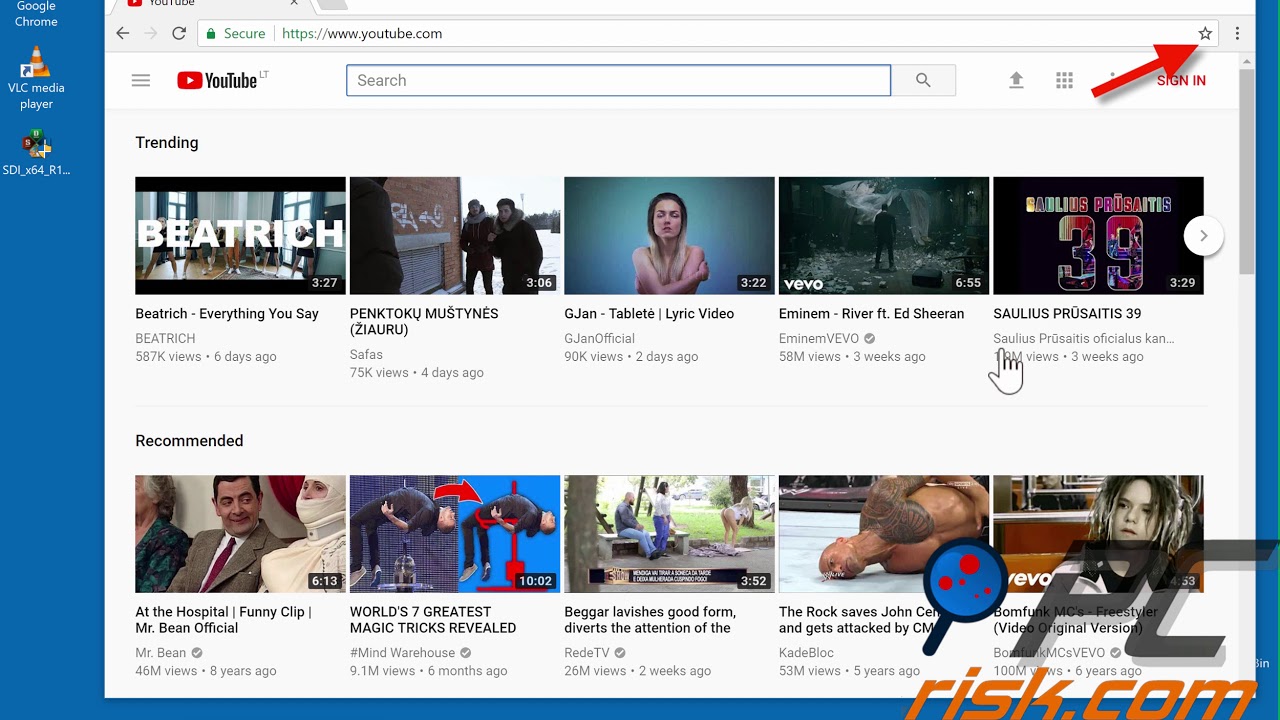Click the upload video icon
This screenshot has width=1280, height=720.
click(1016, 80)
